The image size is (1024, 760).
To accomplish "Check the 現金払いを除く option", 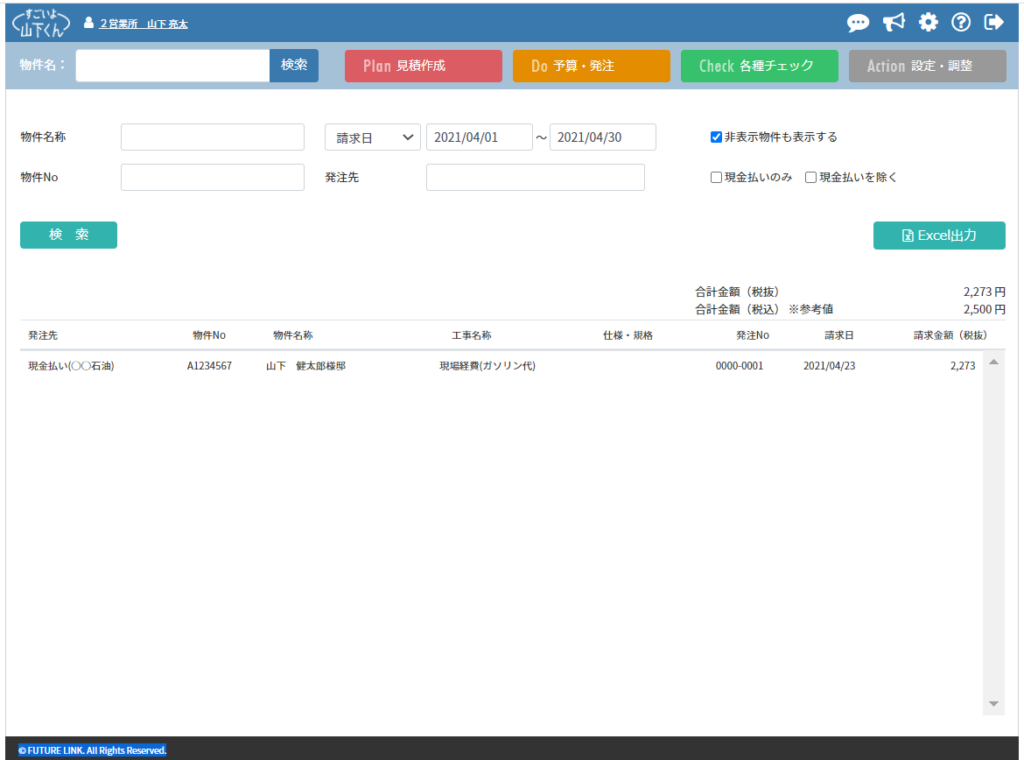I will click(x=811, y=177).
